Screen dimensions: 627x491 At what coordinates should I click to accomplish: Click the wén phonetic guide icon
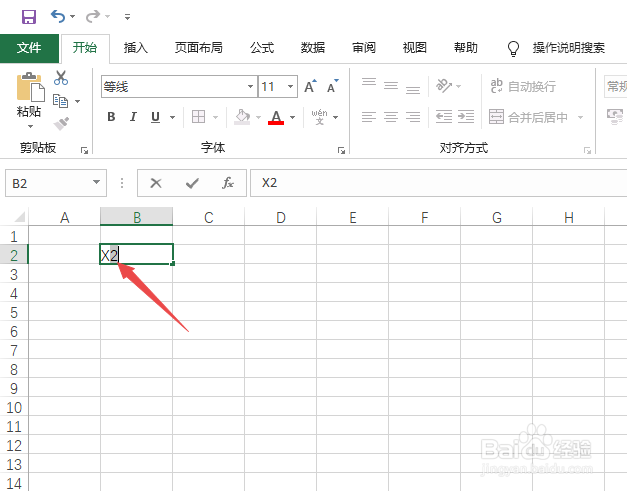tap(319, 117)
